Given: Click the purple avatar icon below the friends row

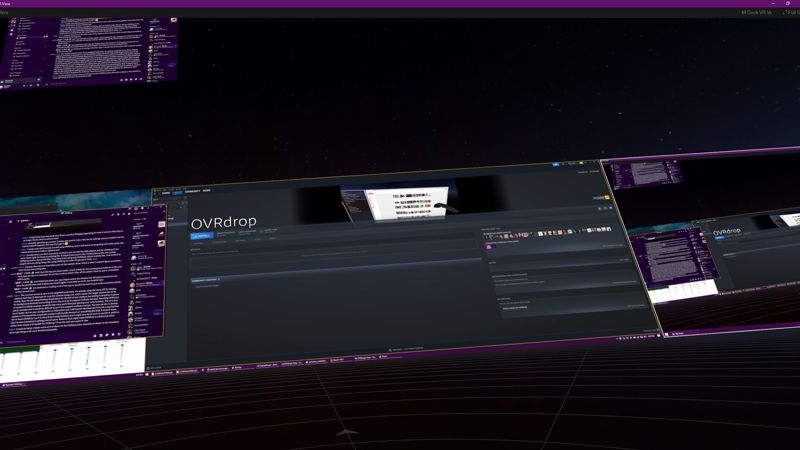Looking at the screenshot, I should [x=489, y=246].
